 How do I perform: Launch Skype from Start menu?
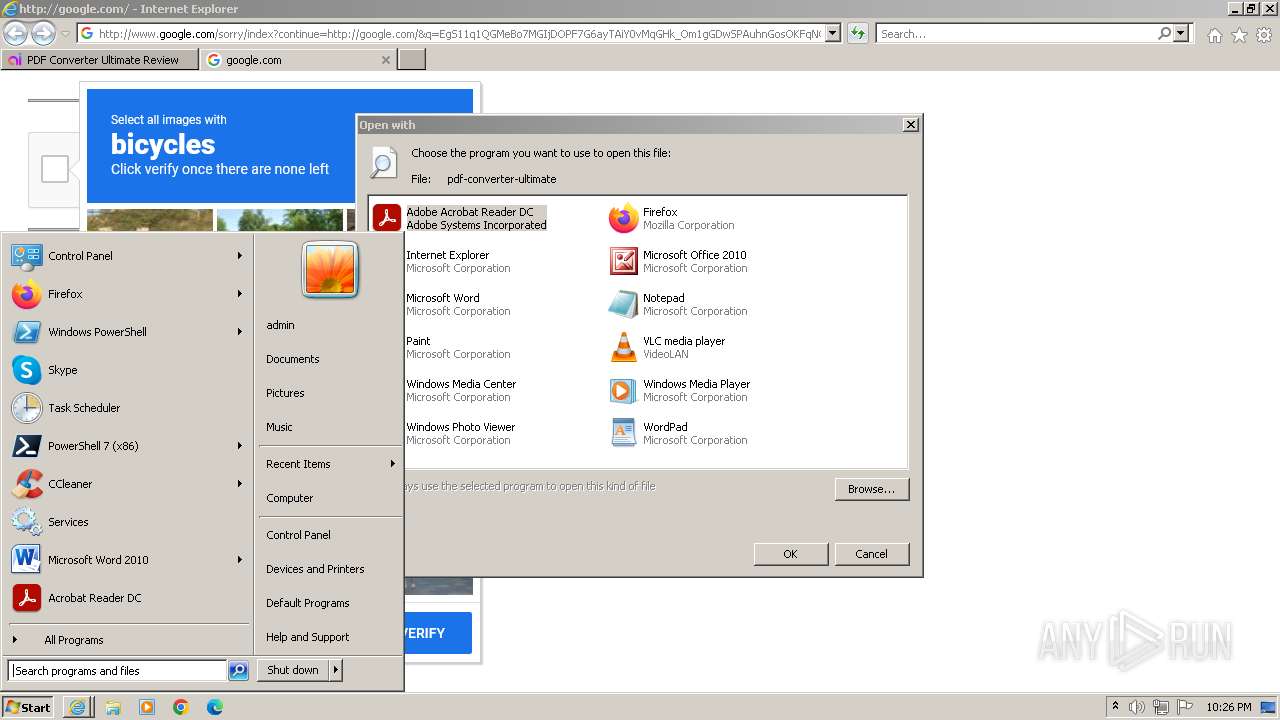click(127, 370)
